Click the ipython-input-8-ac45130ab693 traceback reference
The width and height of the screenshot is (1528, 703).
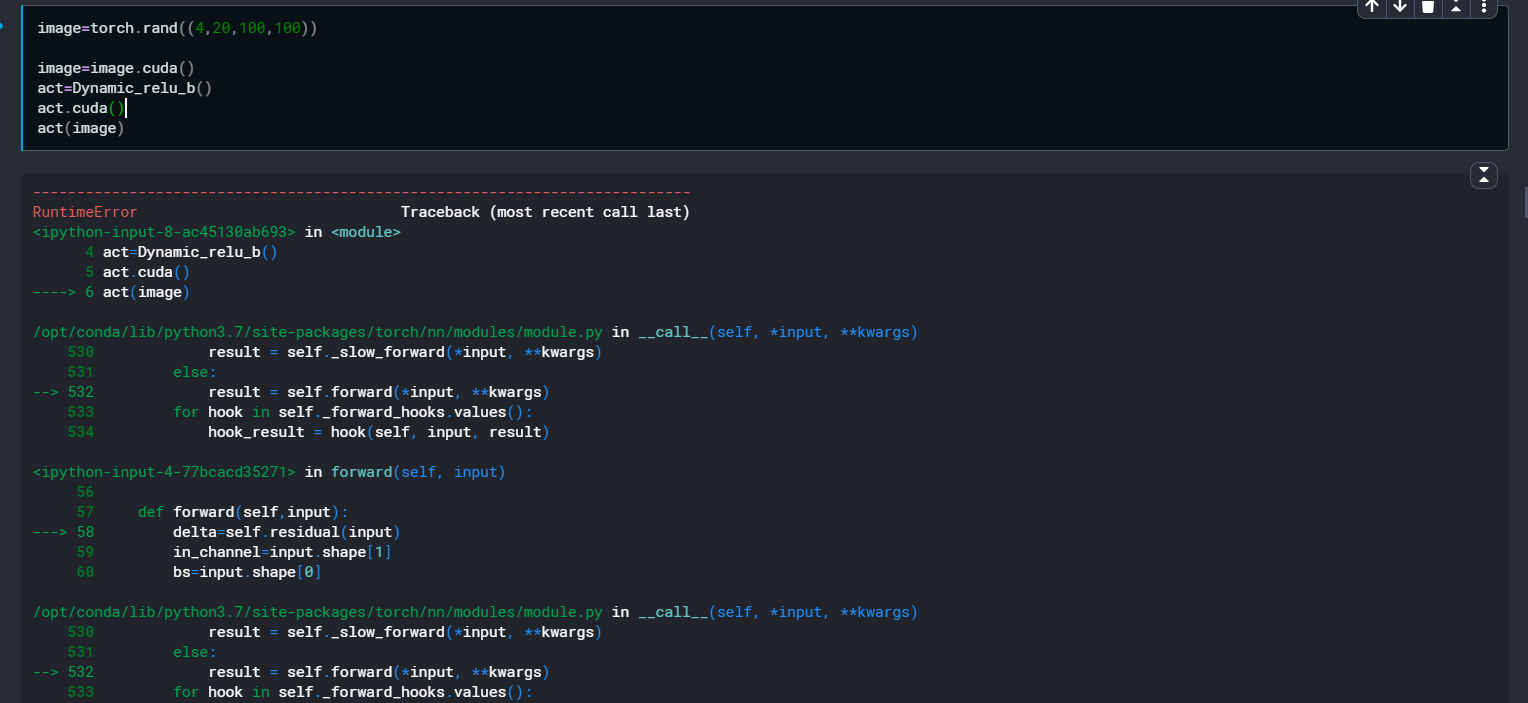click(164, 232)
